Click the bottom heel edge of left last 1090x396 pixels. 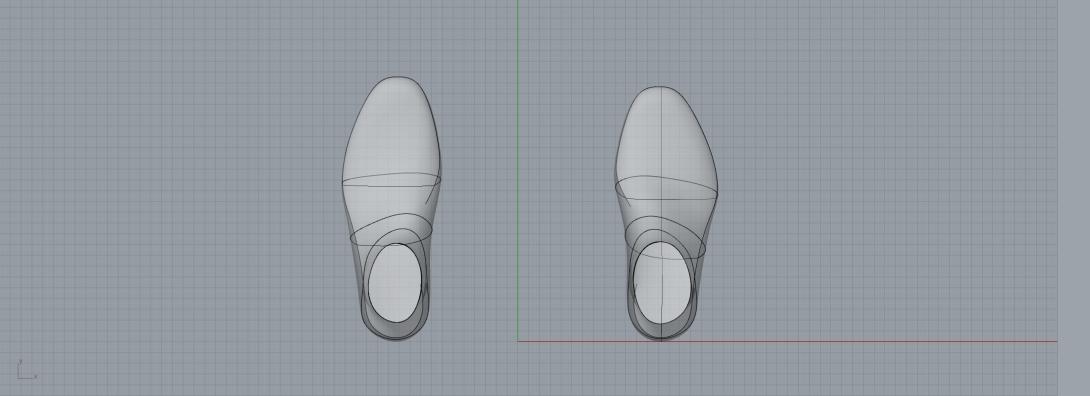(x=395, y=338)
